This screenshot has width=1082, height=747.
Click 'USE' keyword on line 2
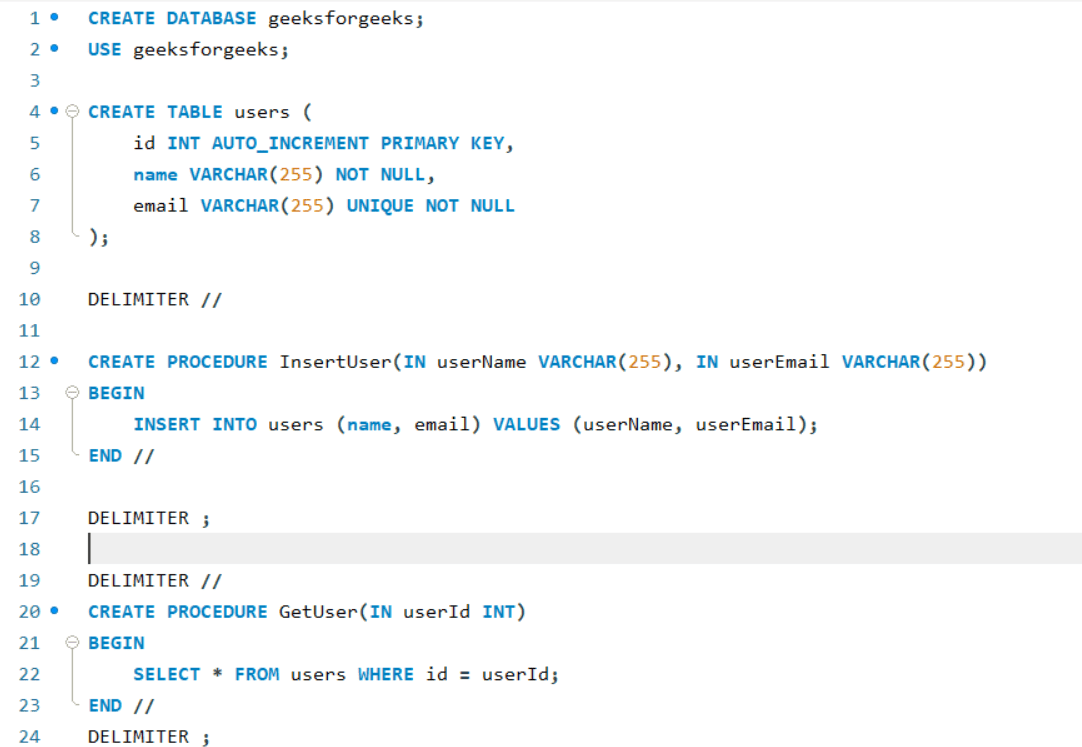coord(104,50)
